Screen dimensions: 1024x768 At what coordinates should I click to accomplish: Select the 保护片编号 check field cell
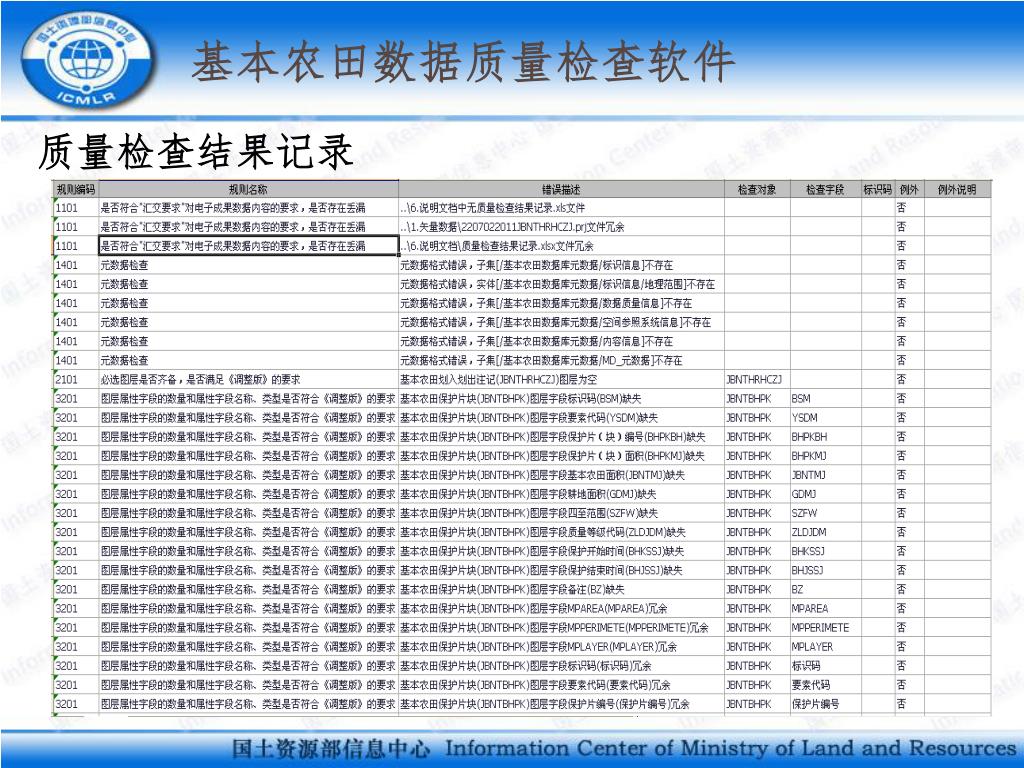coord(825,703)
